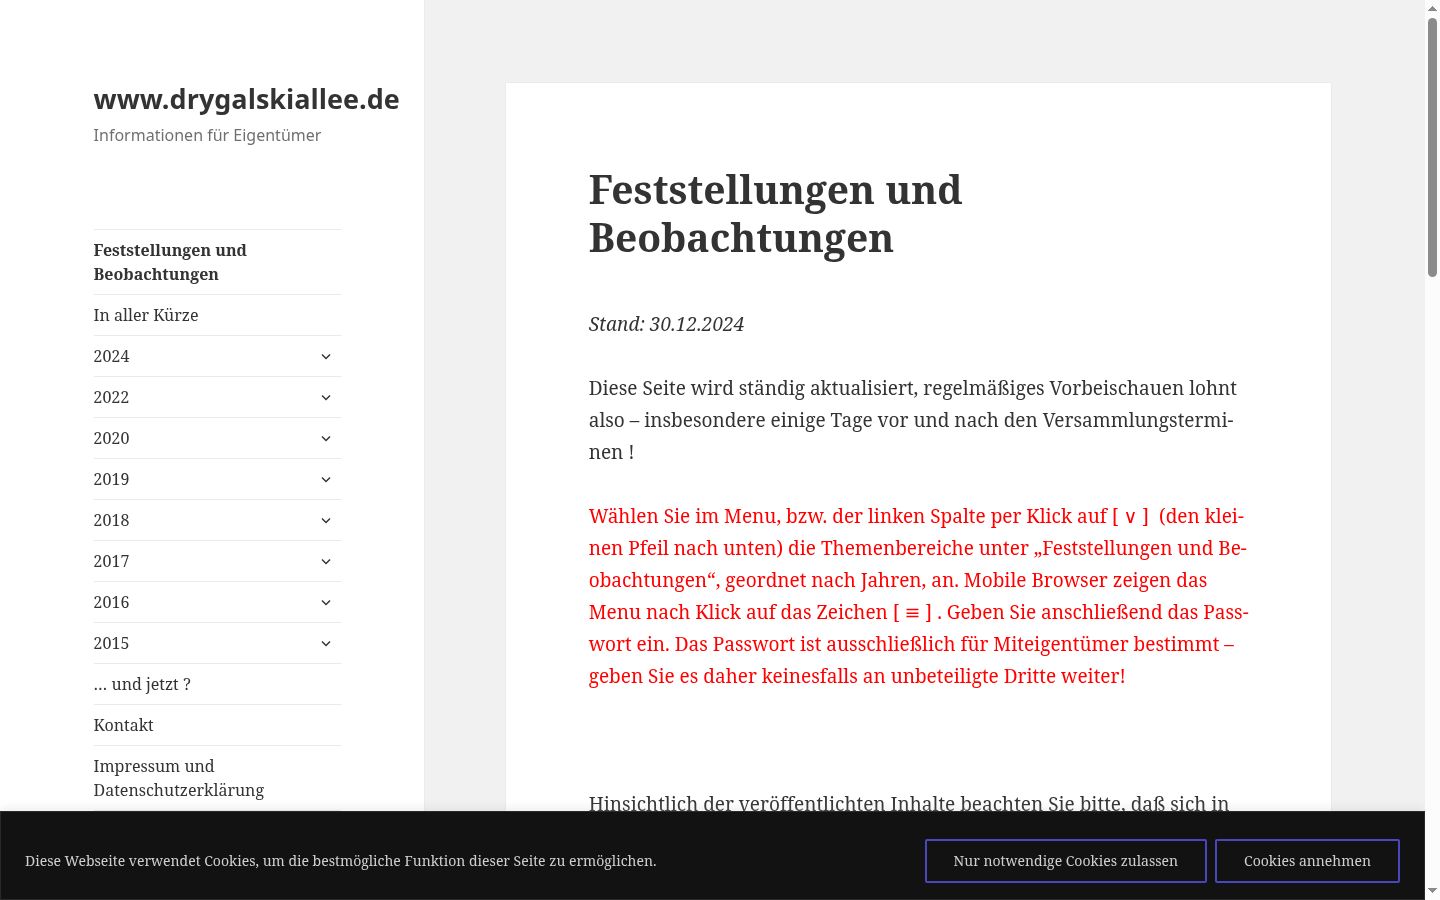
Task: Click the 'Stand: 30.12.2024' date text
Action: [666, 324]
